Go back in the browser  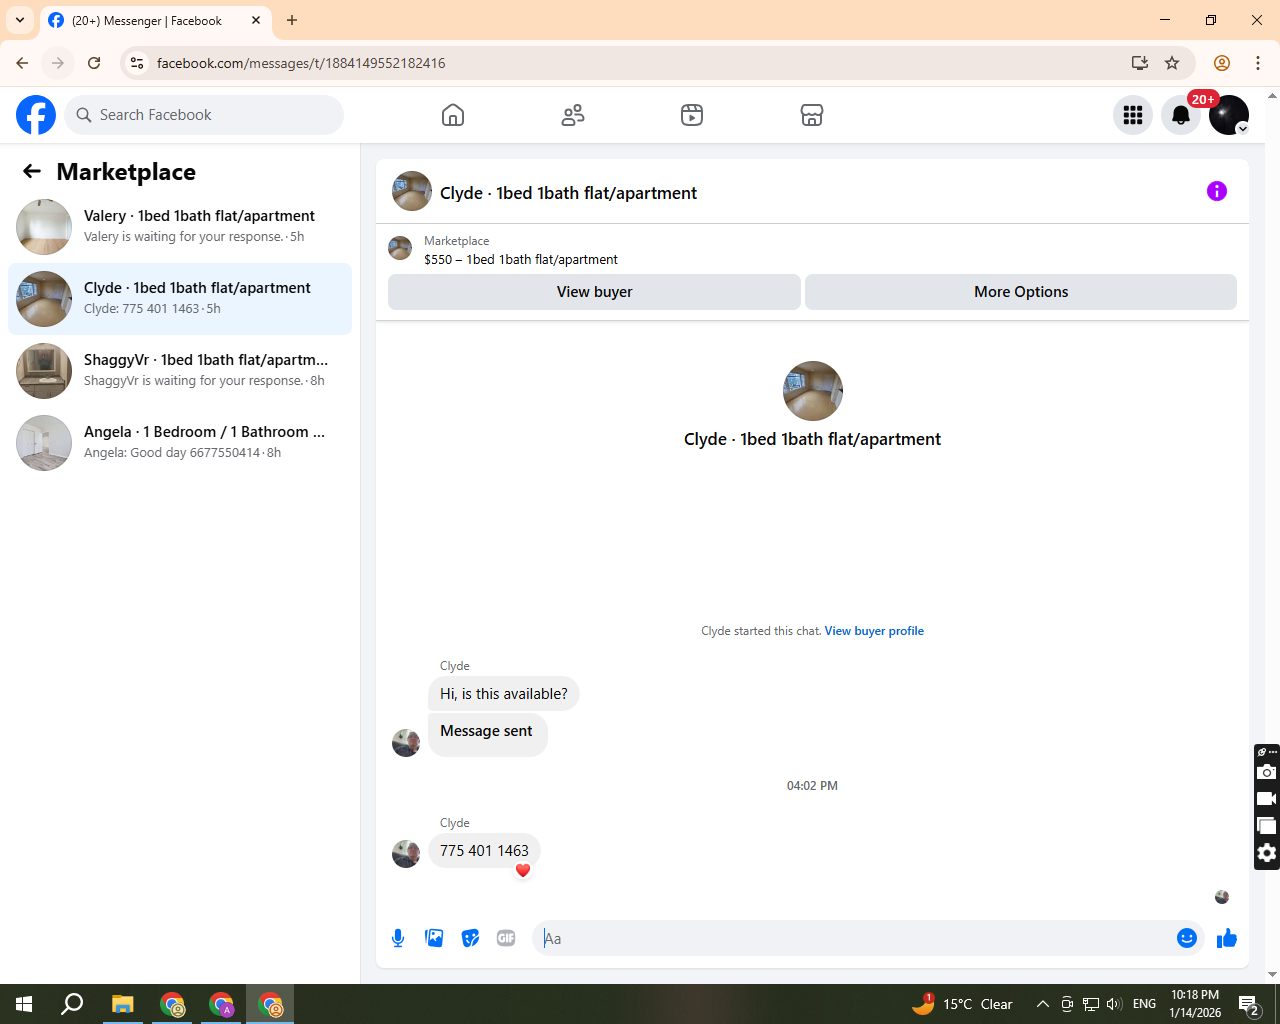click(22, 63)
